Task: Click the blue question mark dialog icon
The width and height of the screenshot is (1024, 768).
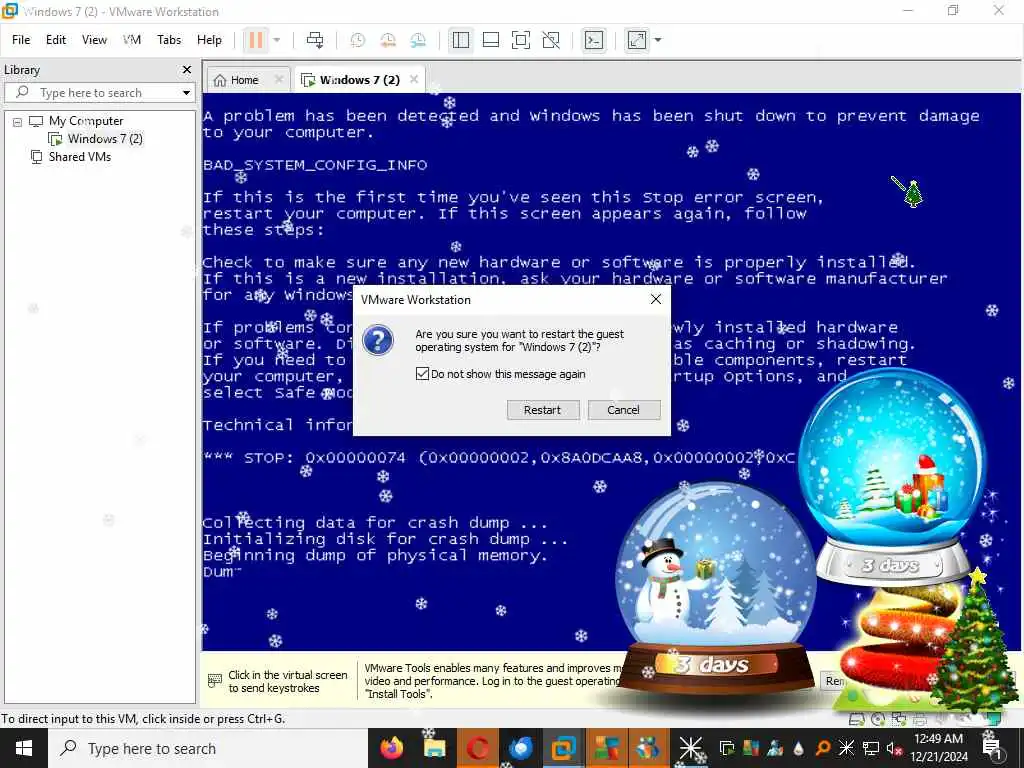Action: coord(378,340)
